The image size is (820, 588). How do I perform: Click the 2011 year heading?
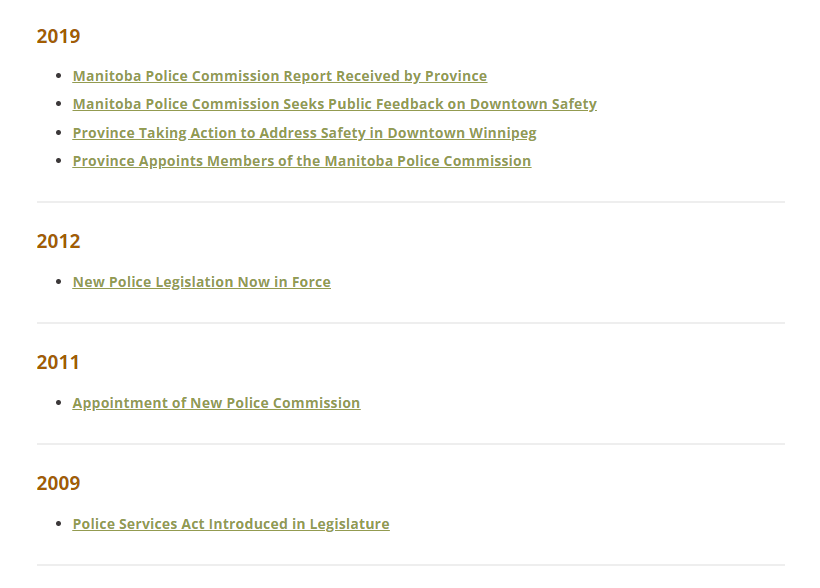[58, 363]
